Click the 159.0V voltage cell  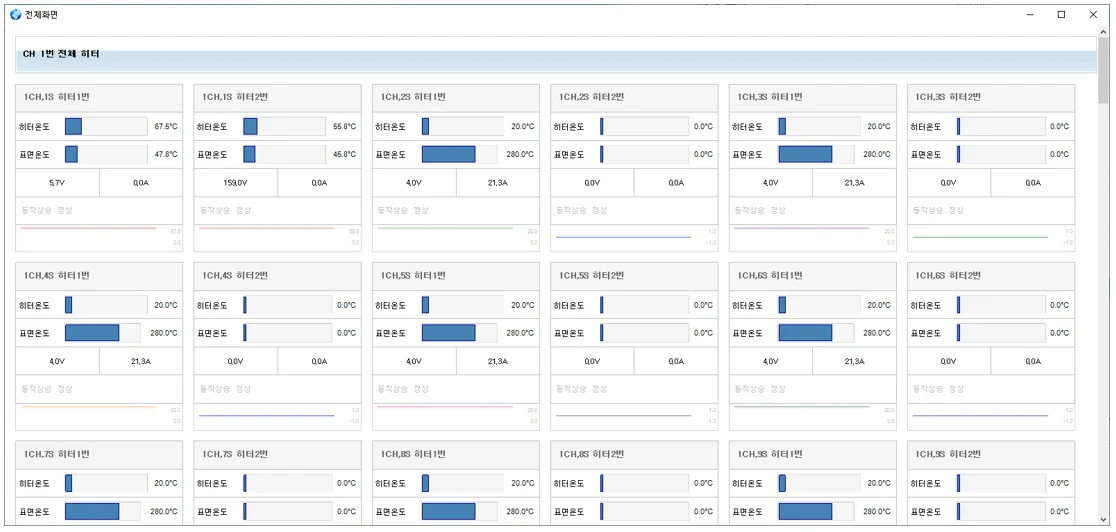click(x=236, y=183)
